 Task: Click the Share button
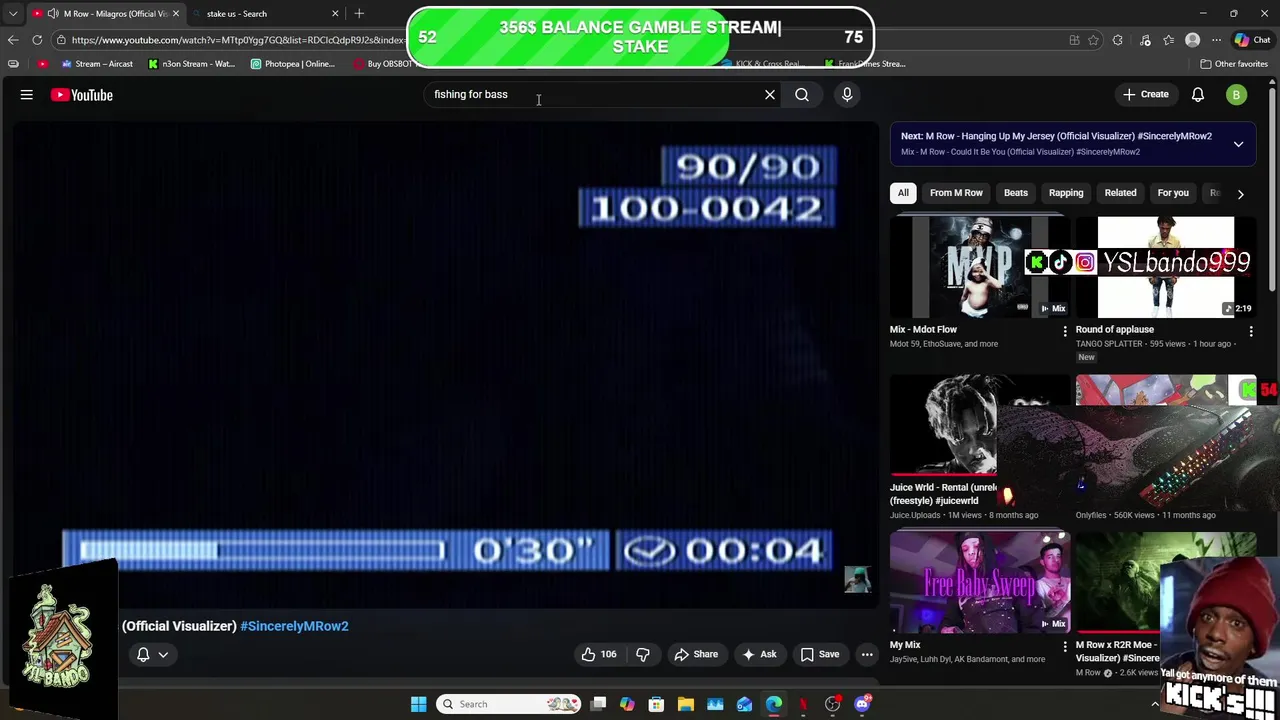(696, 654)
